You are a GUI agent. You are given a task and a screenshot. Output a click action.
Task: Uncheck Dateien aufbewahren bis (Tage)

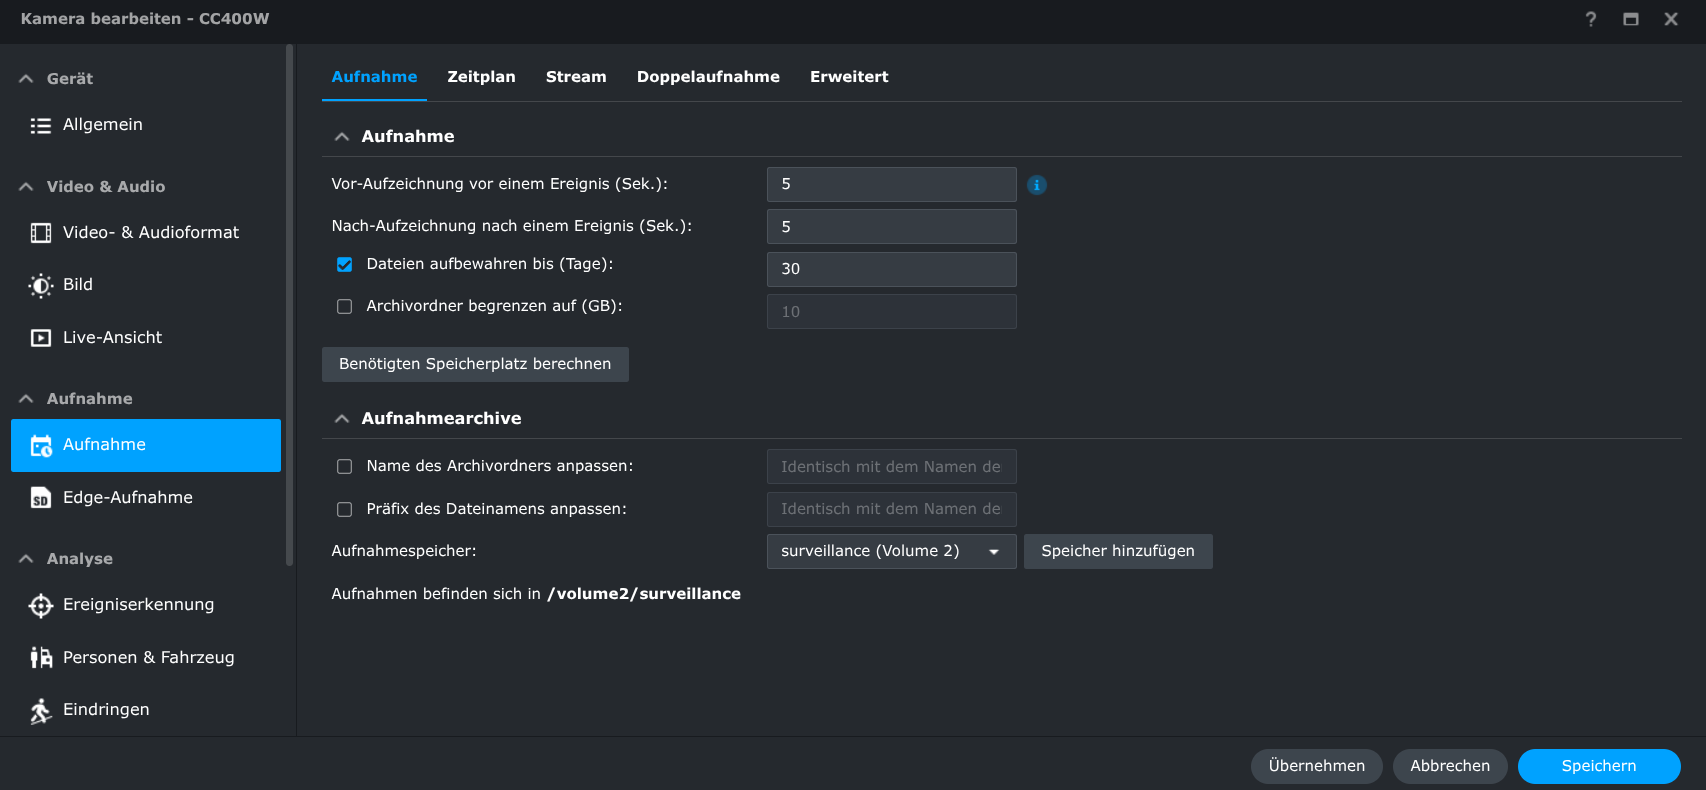click(345, 265)
